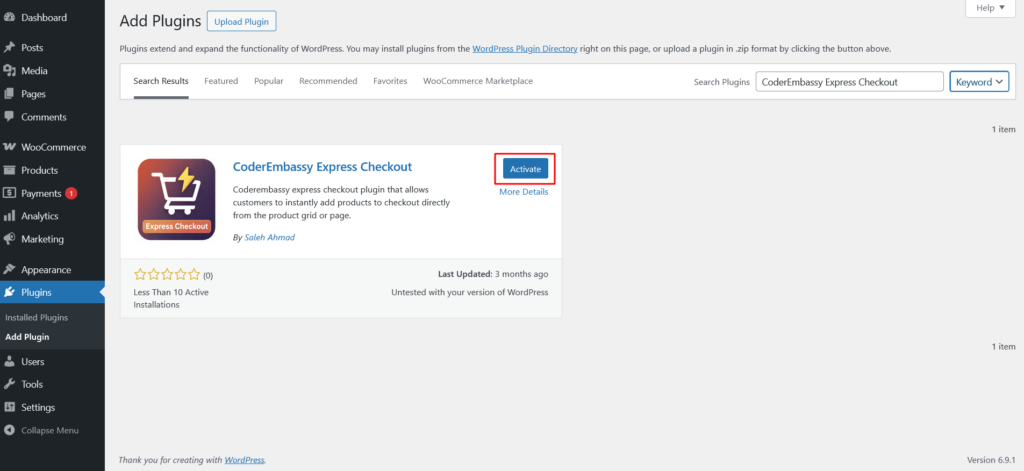
Task: Click the WooCommerce logo icon in sidebar
Action: tap(10, 147)
